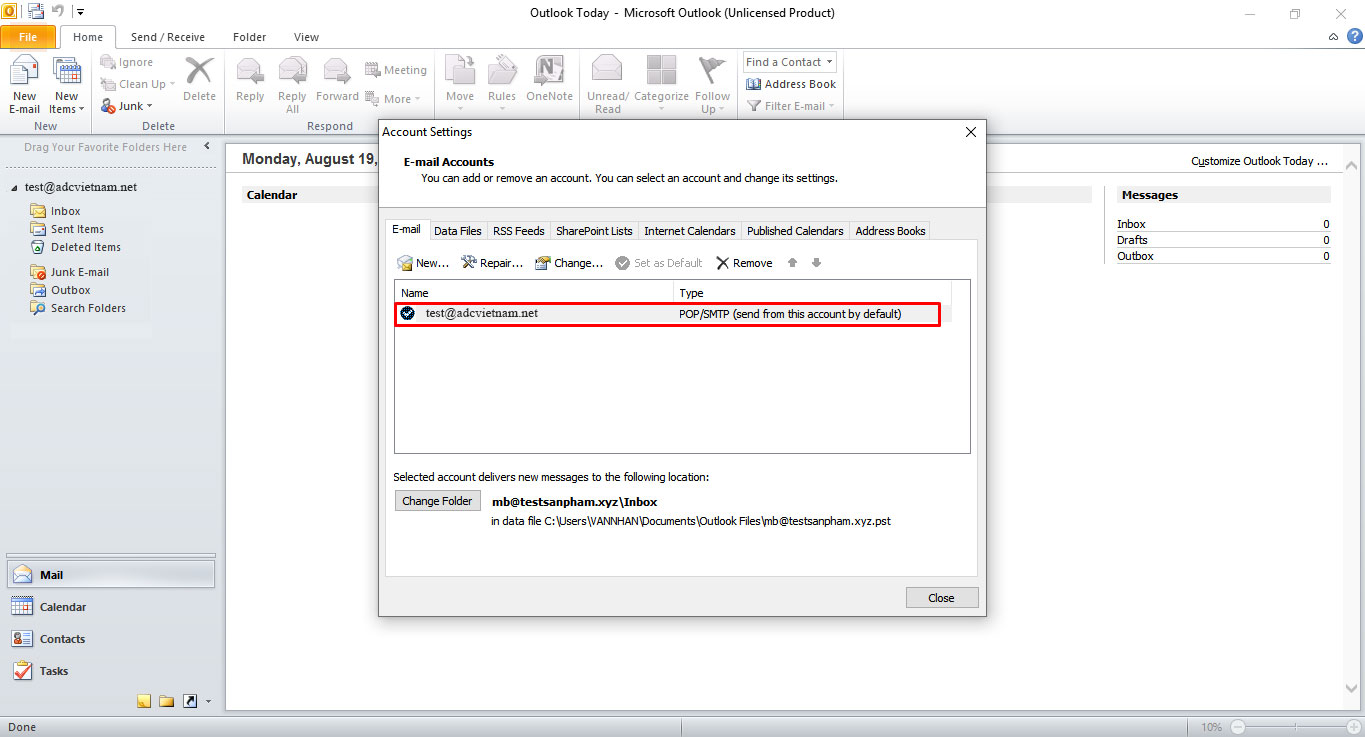Switch to the View ribbon tab

[x=306, y=37]
